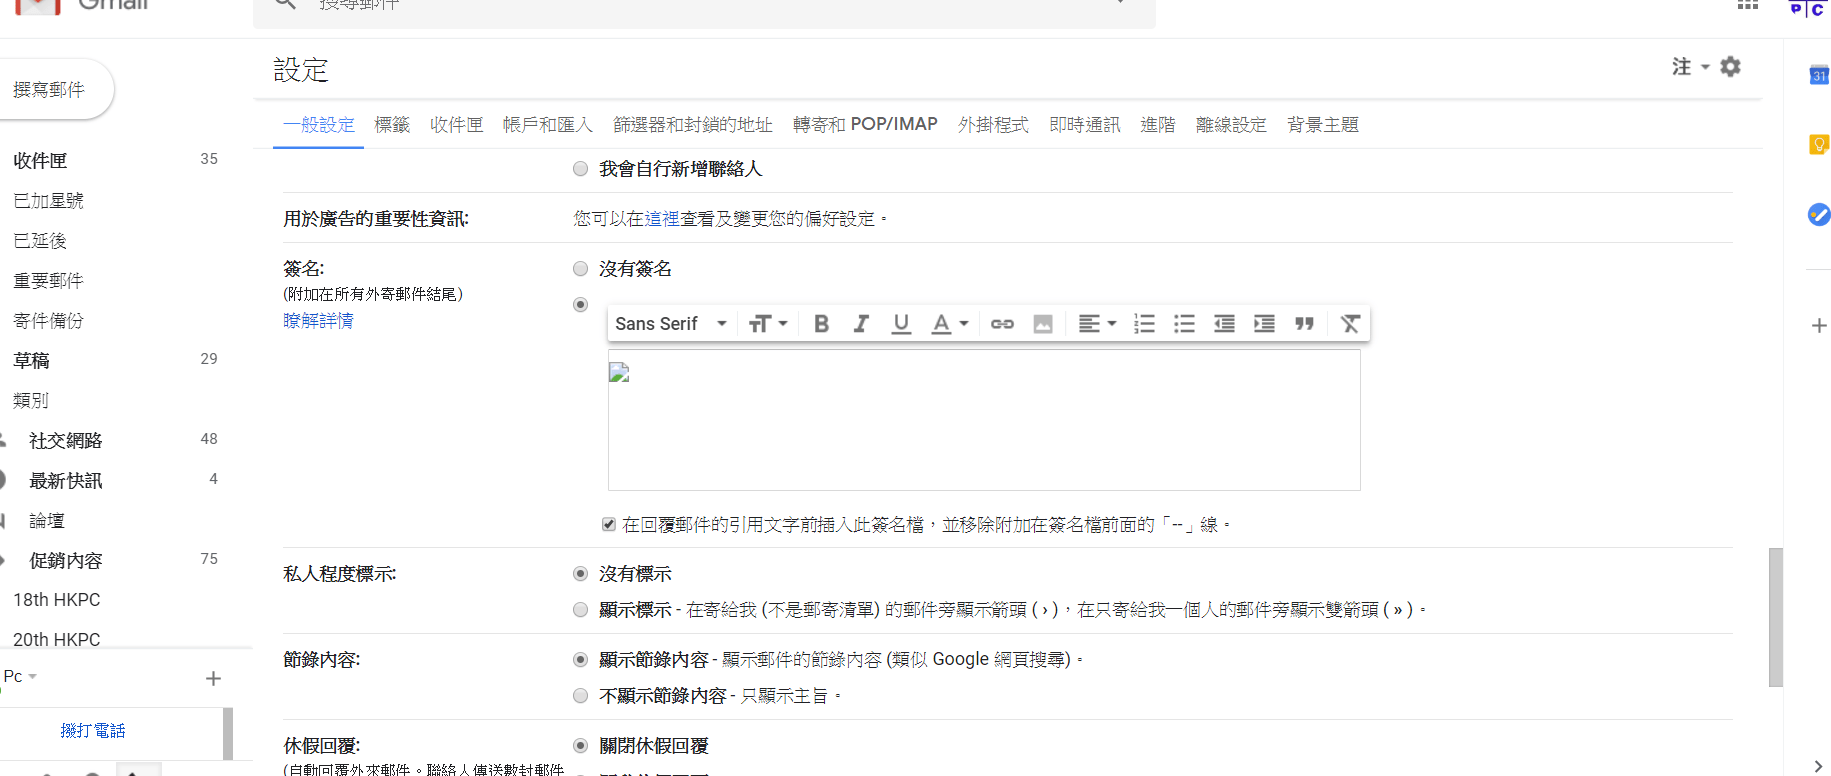1831x776 pixels.
Task: Apply bulleted list to signature
Action: (x=1184, y=324)
